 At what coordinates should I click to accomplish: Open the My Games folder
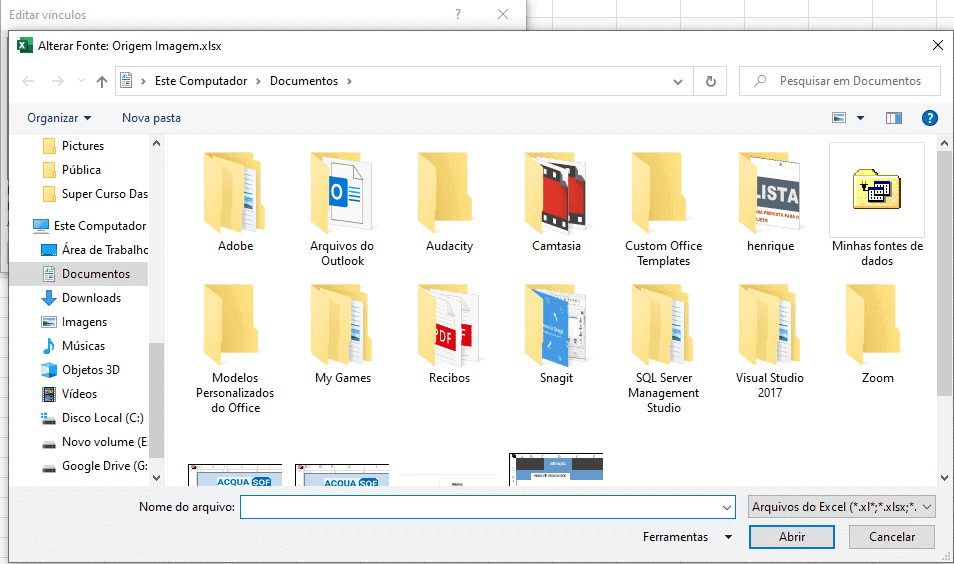(x=343, y=334)
